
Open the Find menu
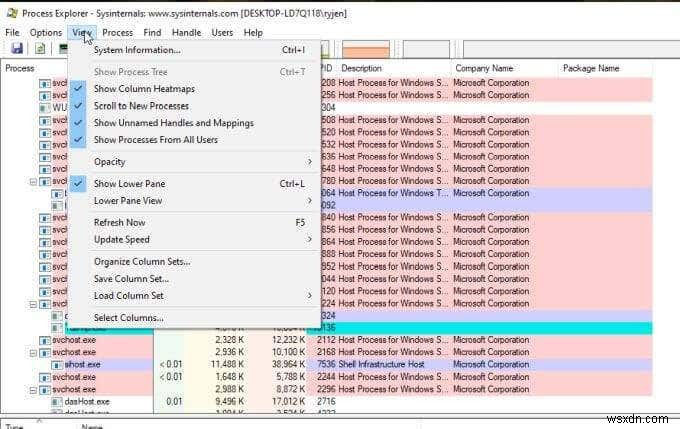tap(152, 33)
